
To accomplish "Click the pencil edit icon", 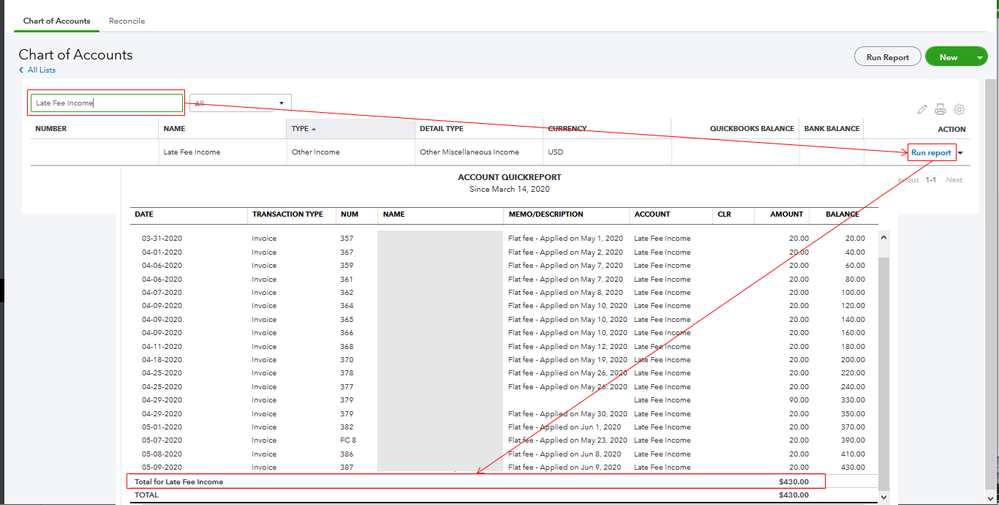I will (x=921, y=110).
